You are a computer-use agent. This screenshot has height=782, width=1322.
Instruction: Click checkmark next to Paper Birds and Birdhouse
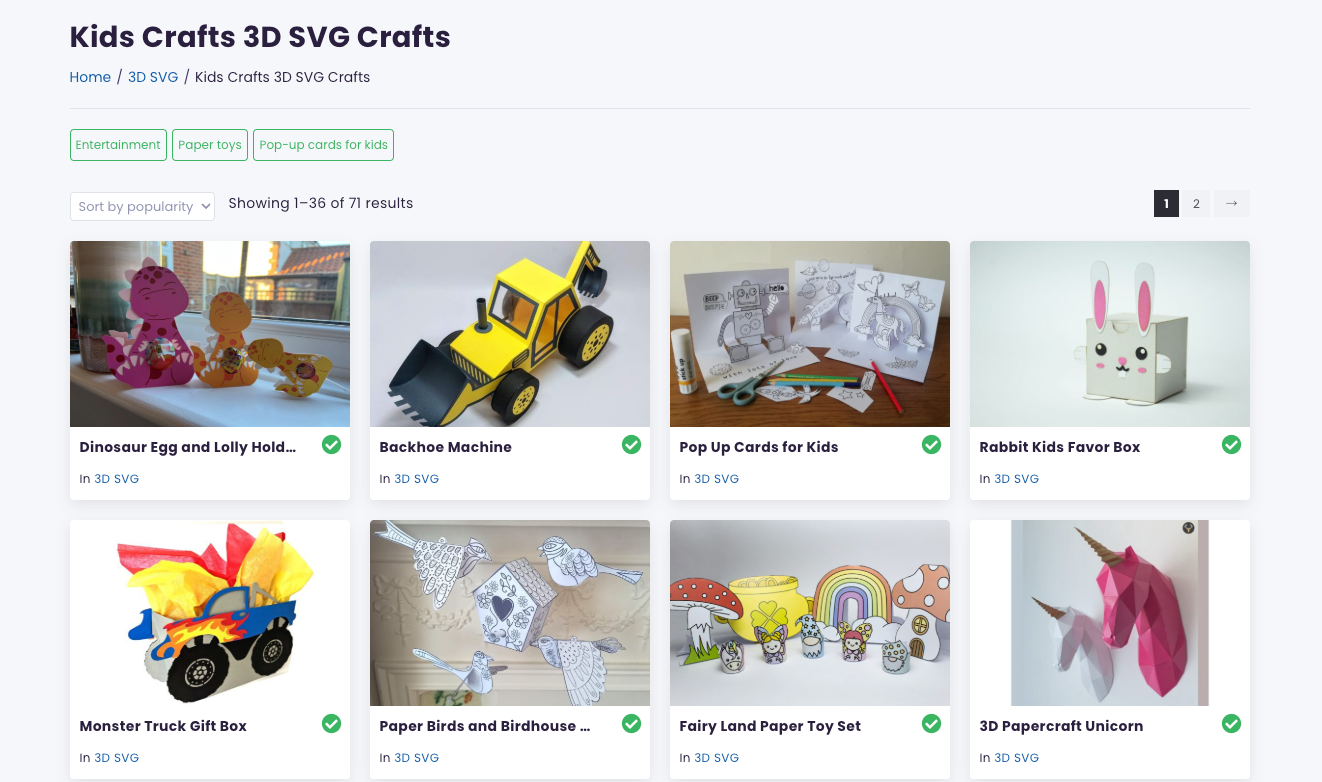(x=631, y=724)
